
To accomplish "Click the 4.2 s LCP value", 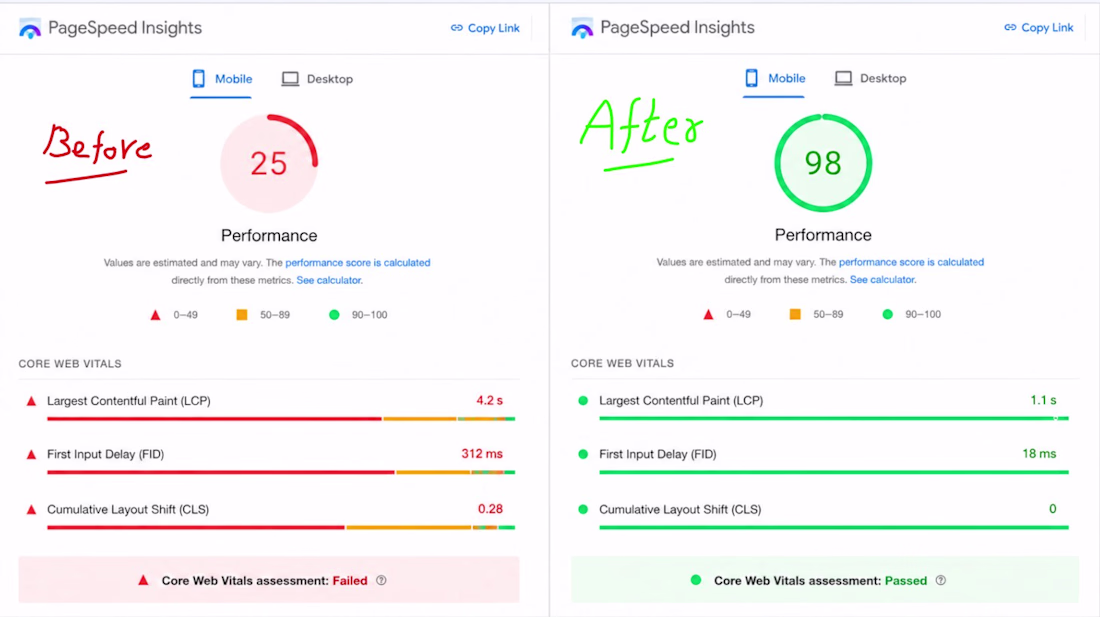I will click(490, 400).
